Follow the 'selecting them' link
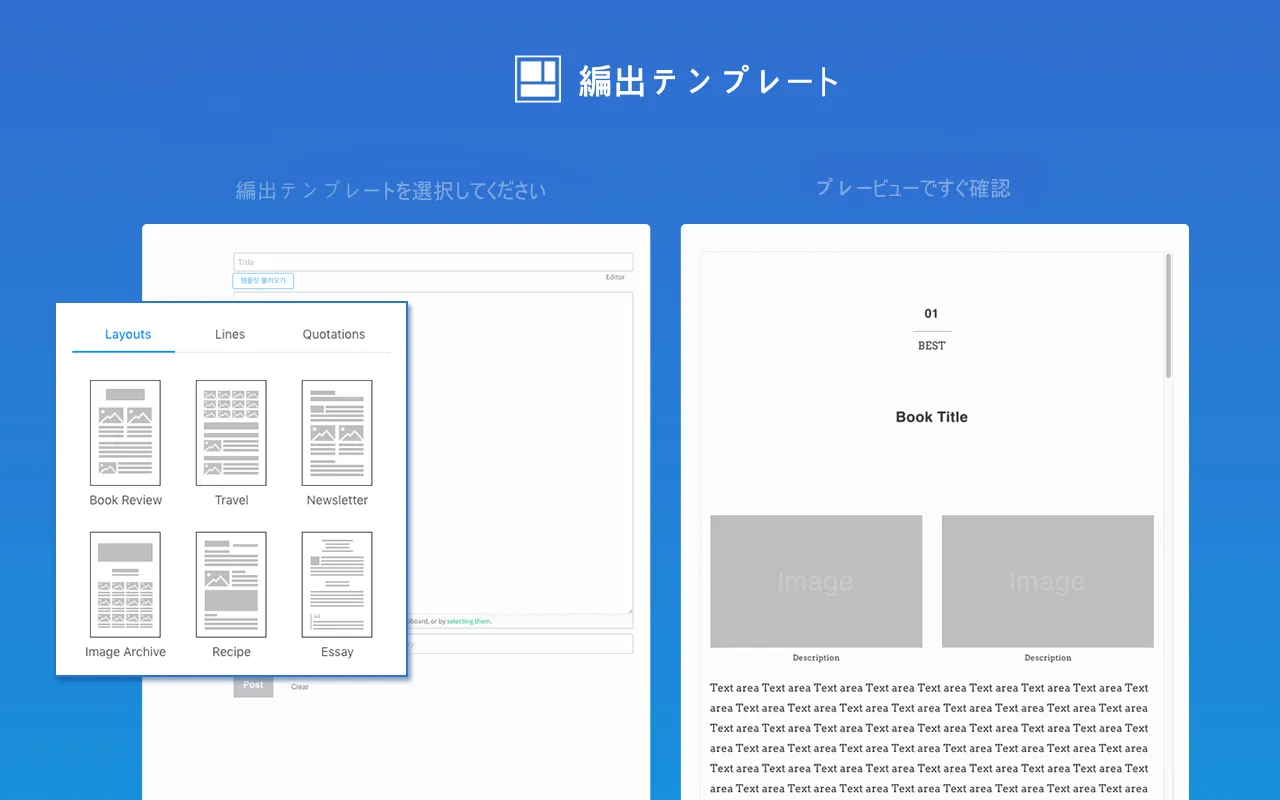Image resolution: width=1280 pixels, height=800 pixels. [x=469, y=621]
